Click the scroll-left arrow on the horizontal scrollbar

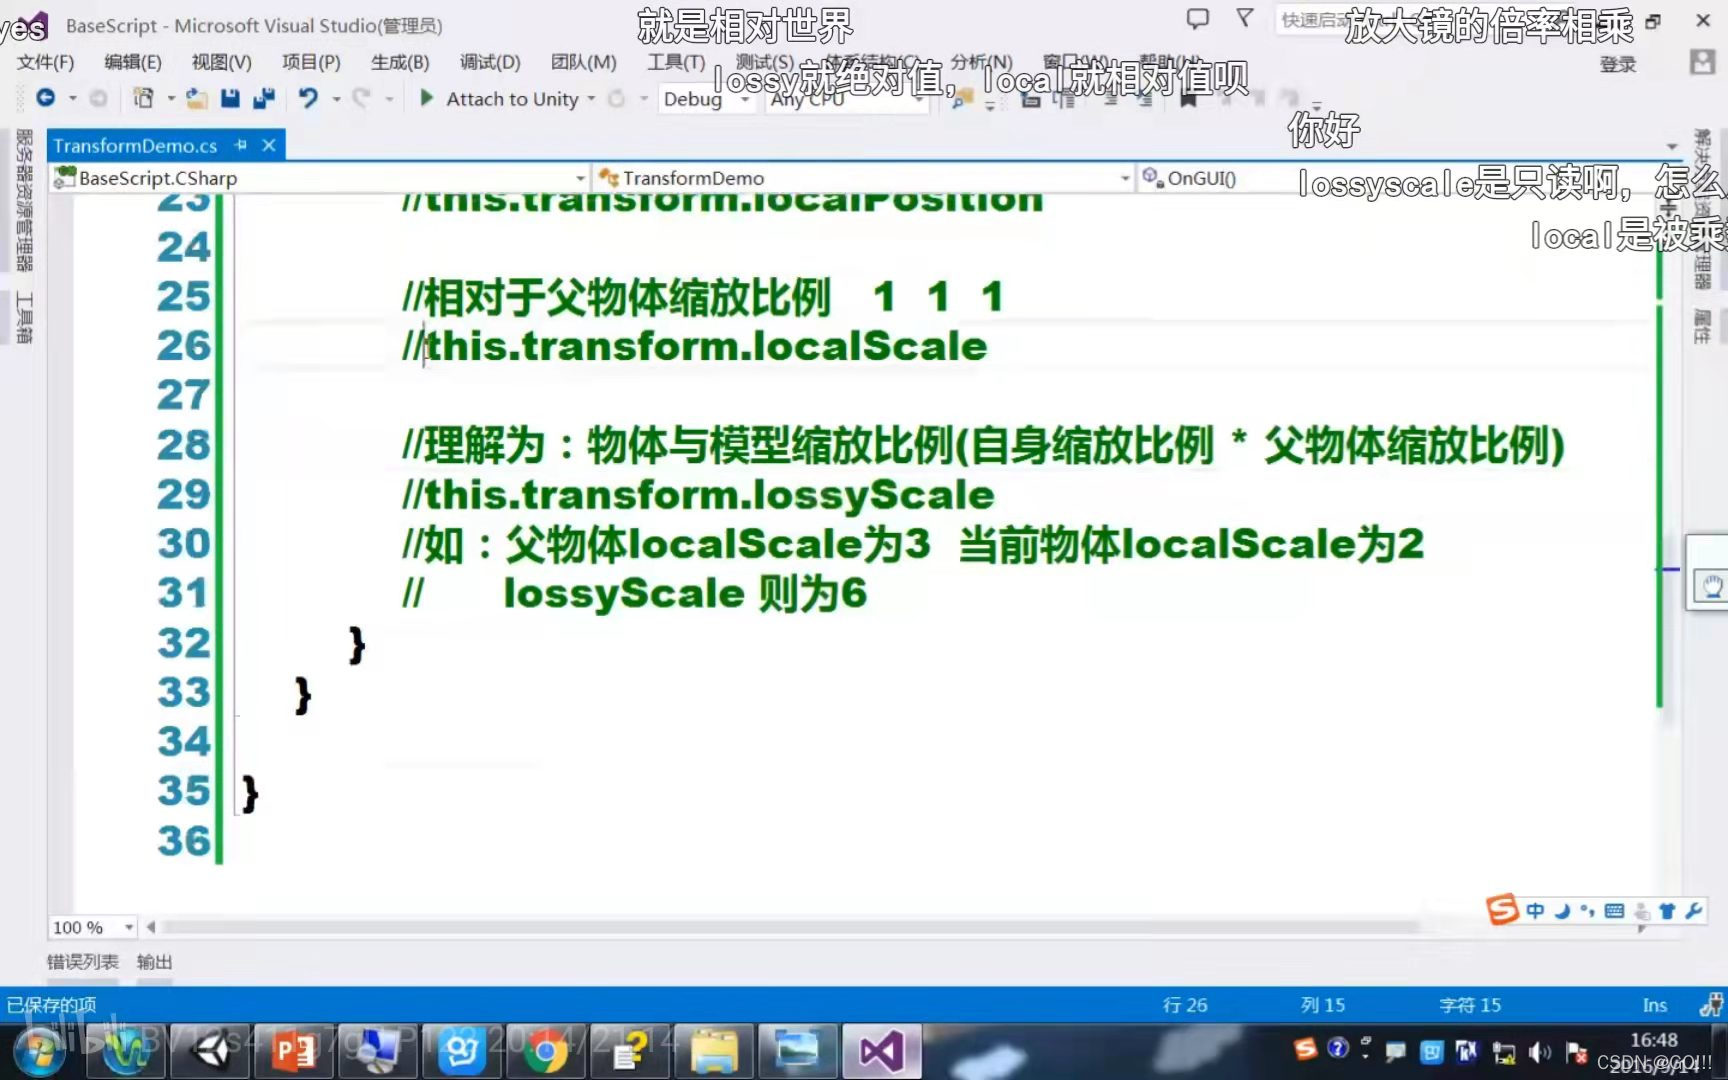click(x=151, y=927)
